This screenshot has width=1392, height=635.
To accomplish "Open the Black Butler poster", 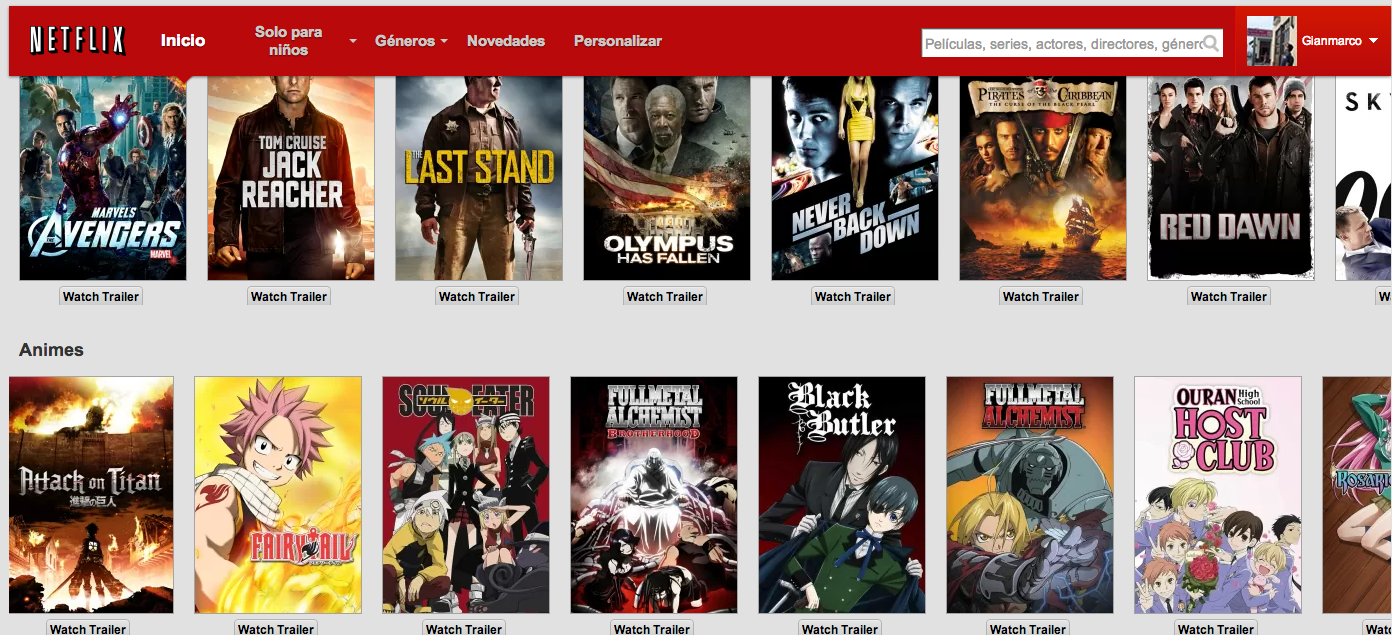I will (842, 495).
